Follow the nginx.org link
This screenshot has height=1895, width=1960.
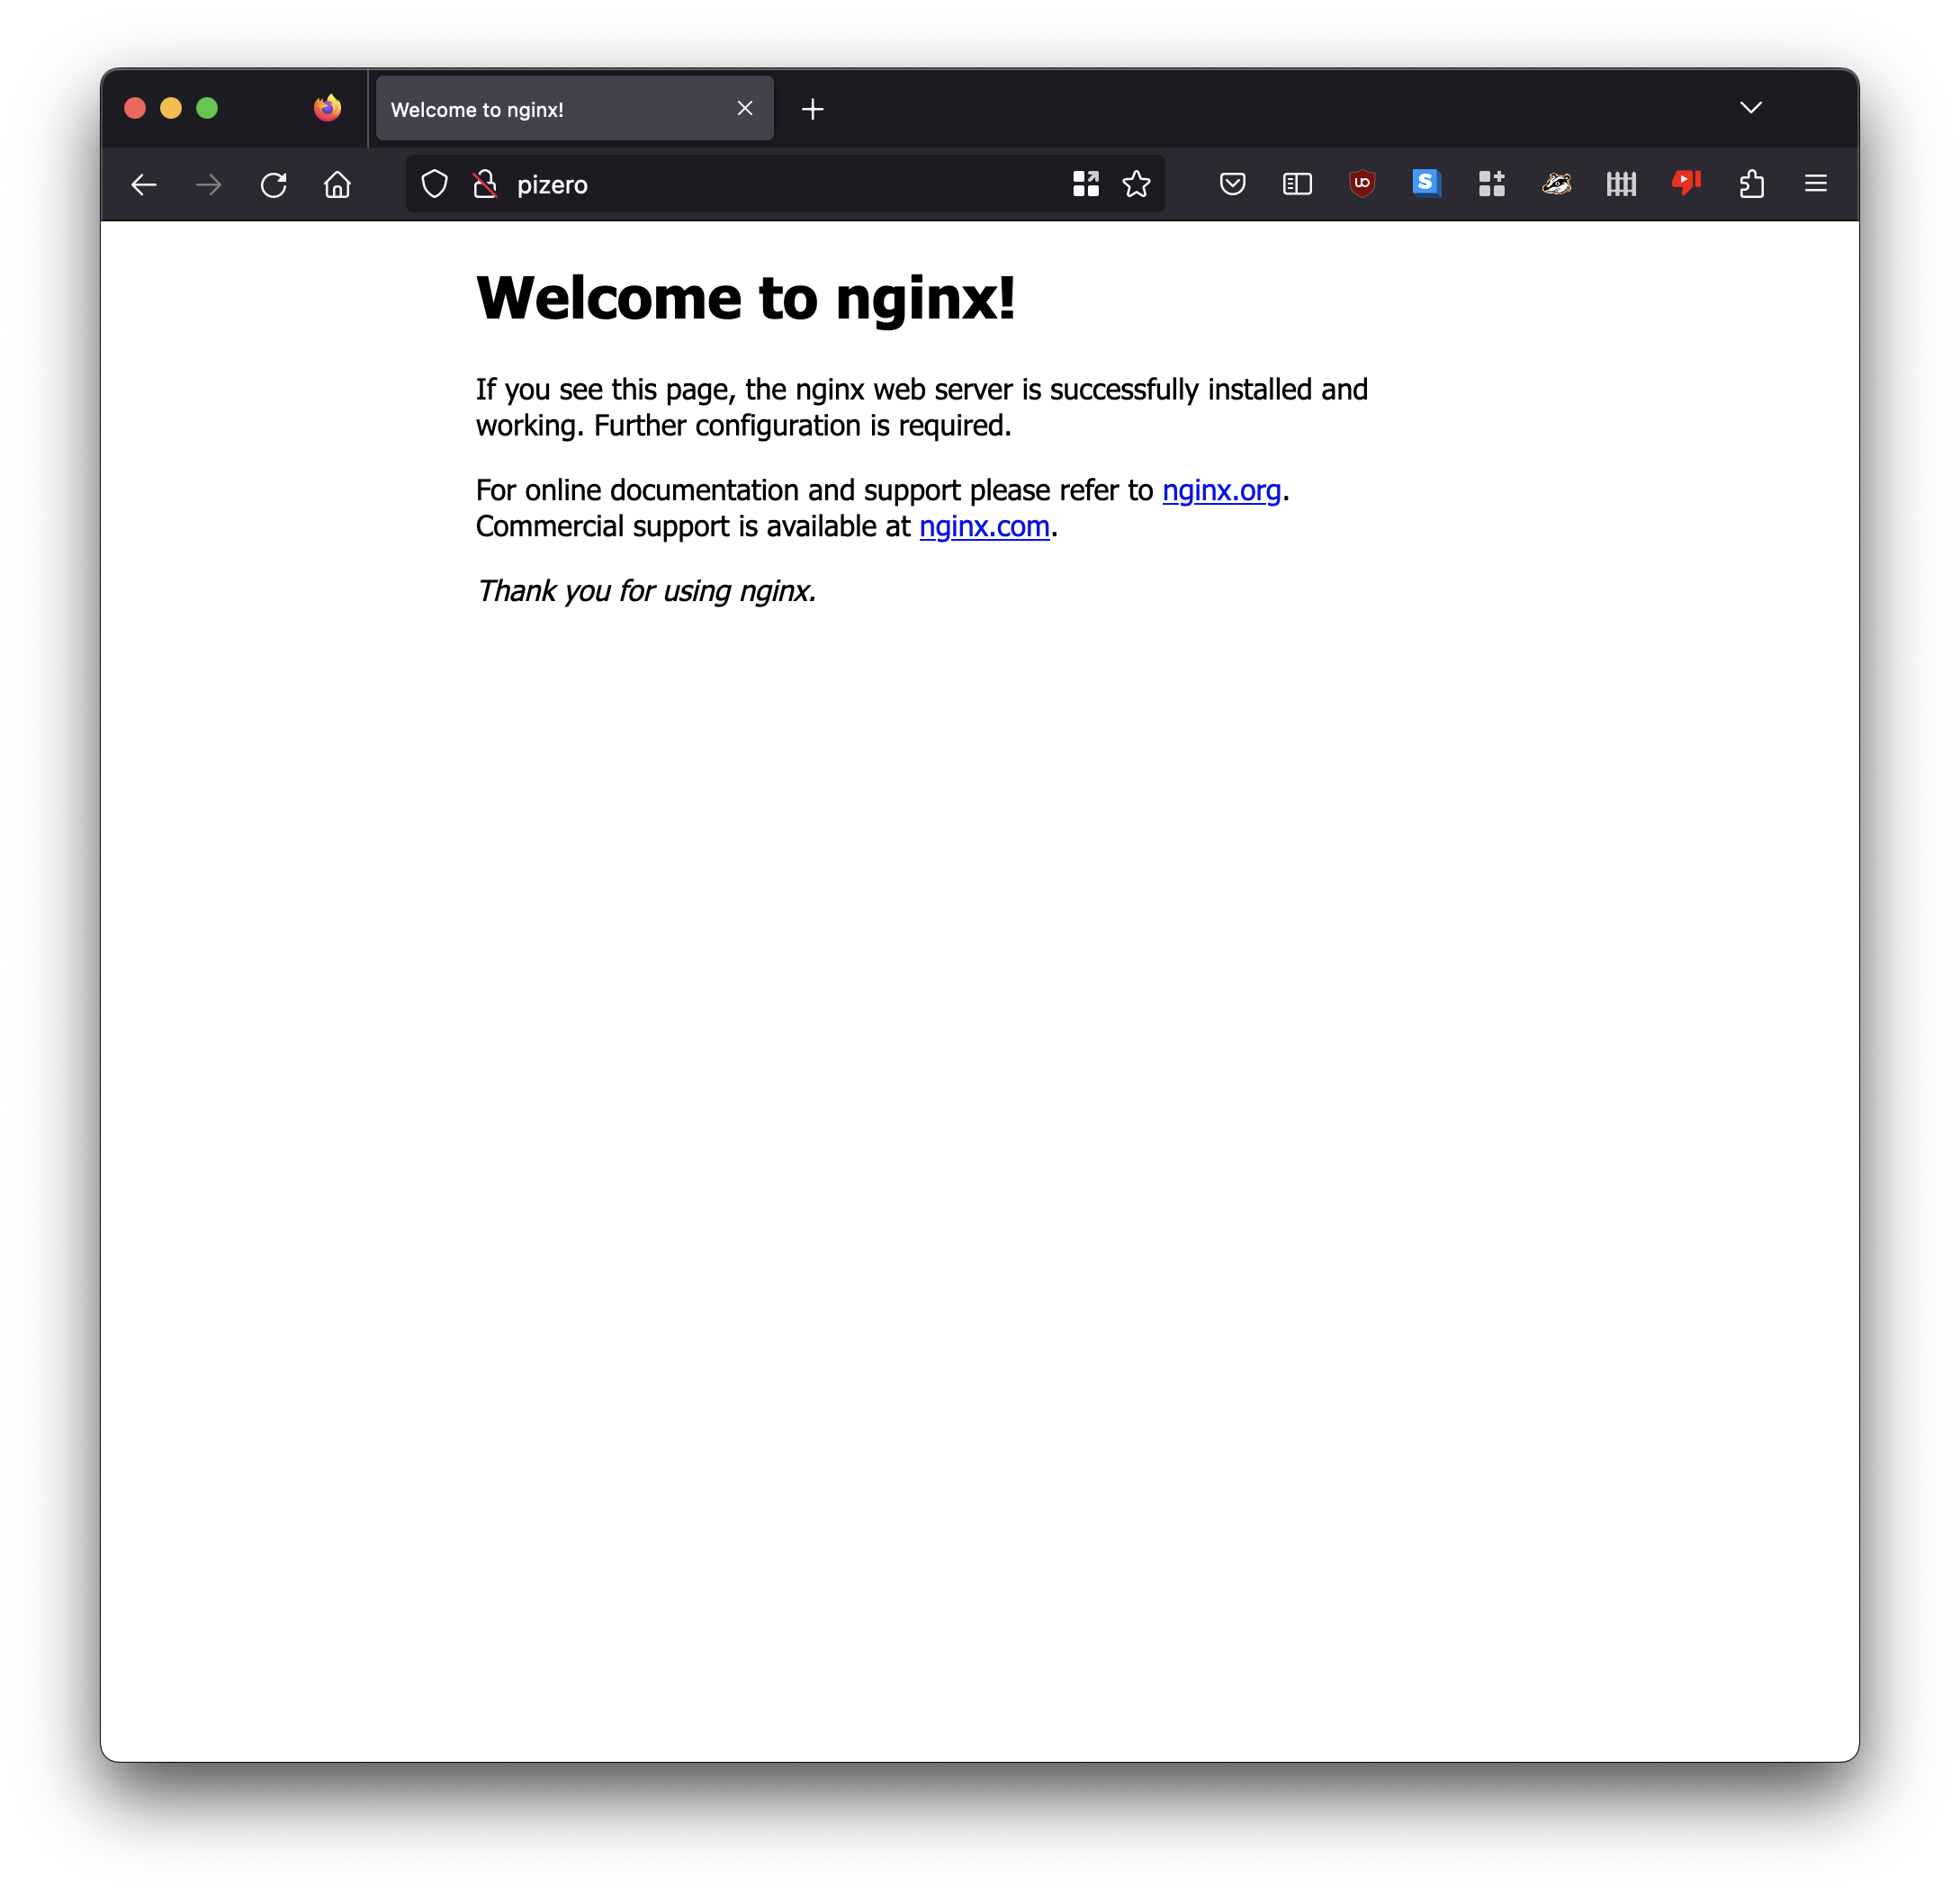(1221, 491)
